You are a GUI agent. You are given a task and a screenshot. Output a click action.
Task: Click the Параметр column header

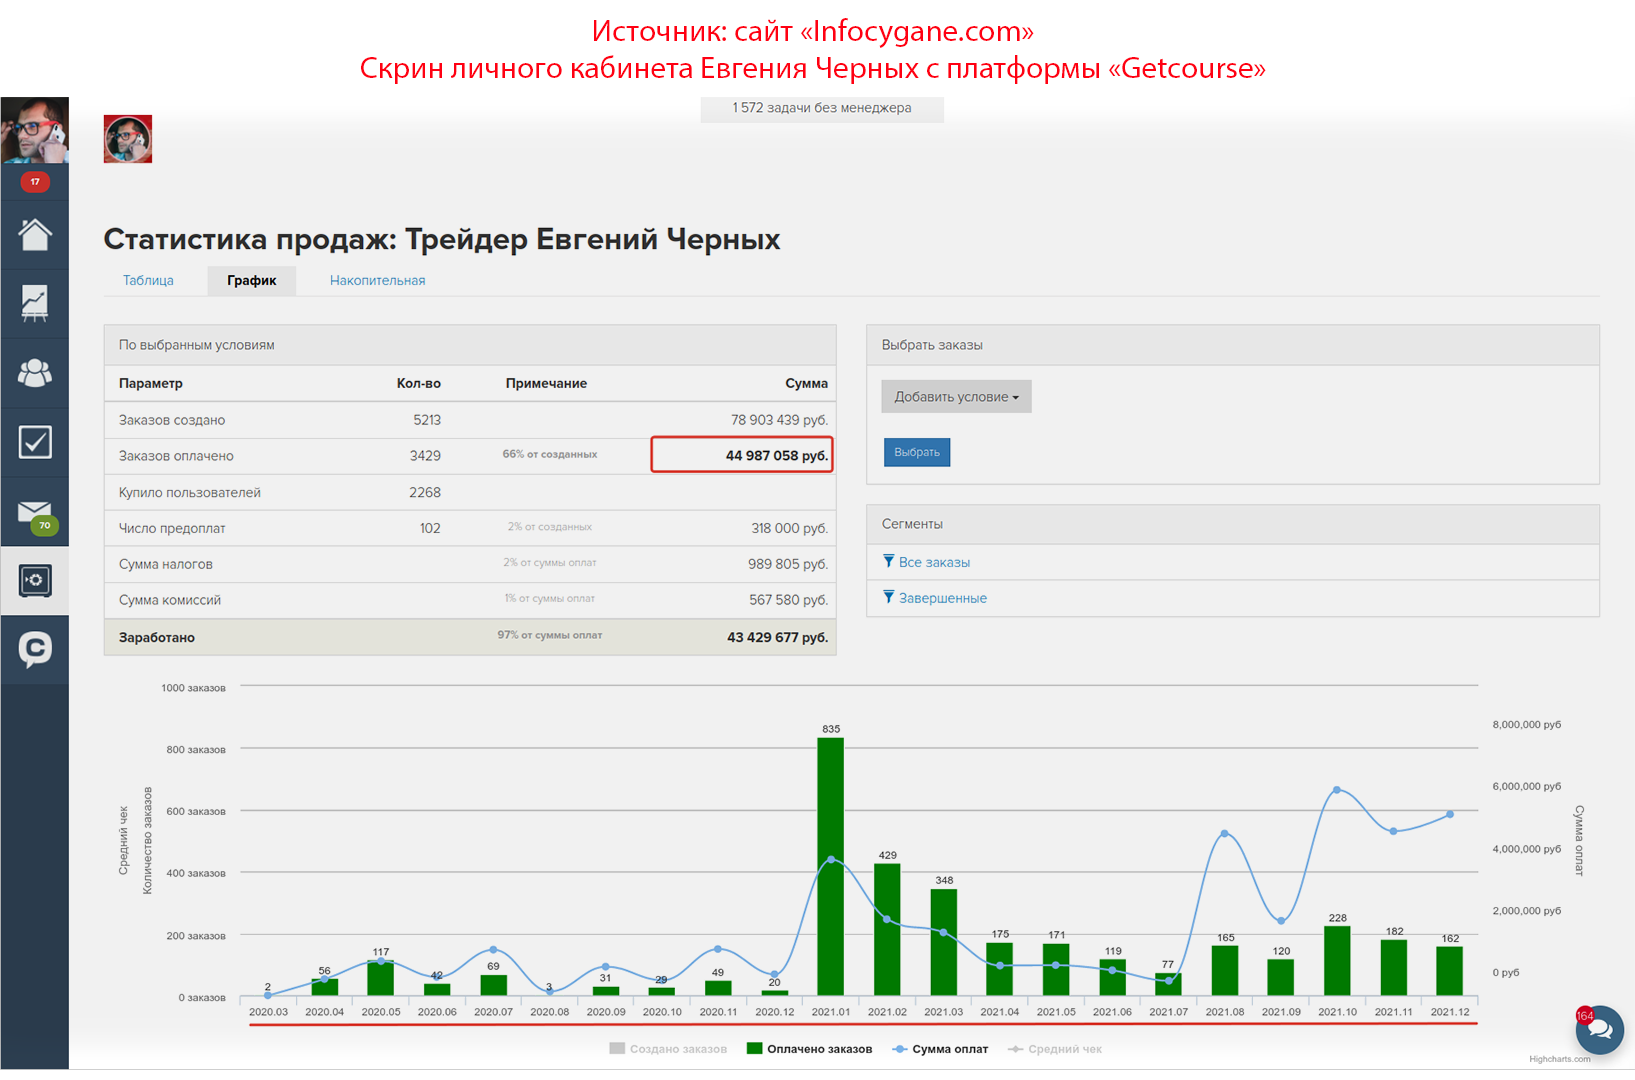(x=151, y=383)
